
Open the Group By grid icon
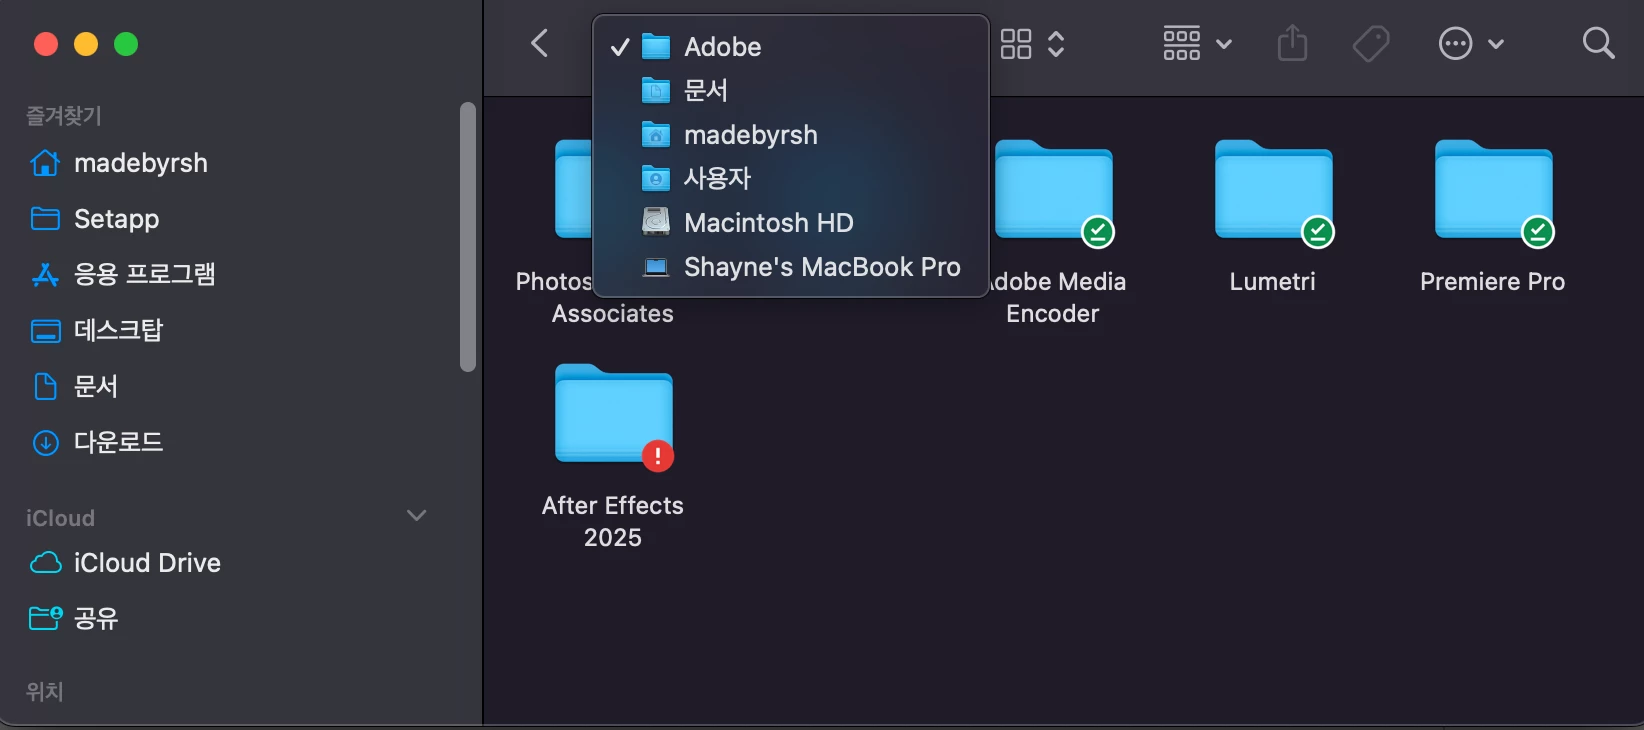click(x=1182, y=44)
